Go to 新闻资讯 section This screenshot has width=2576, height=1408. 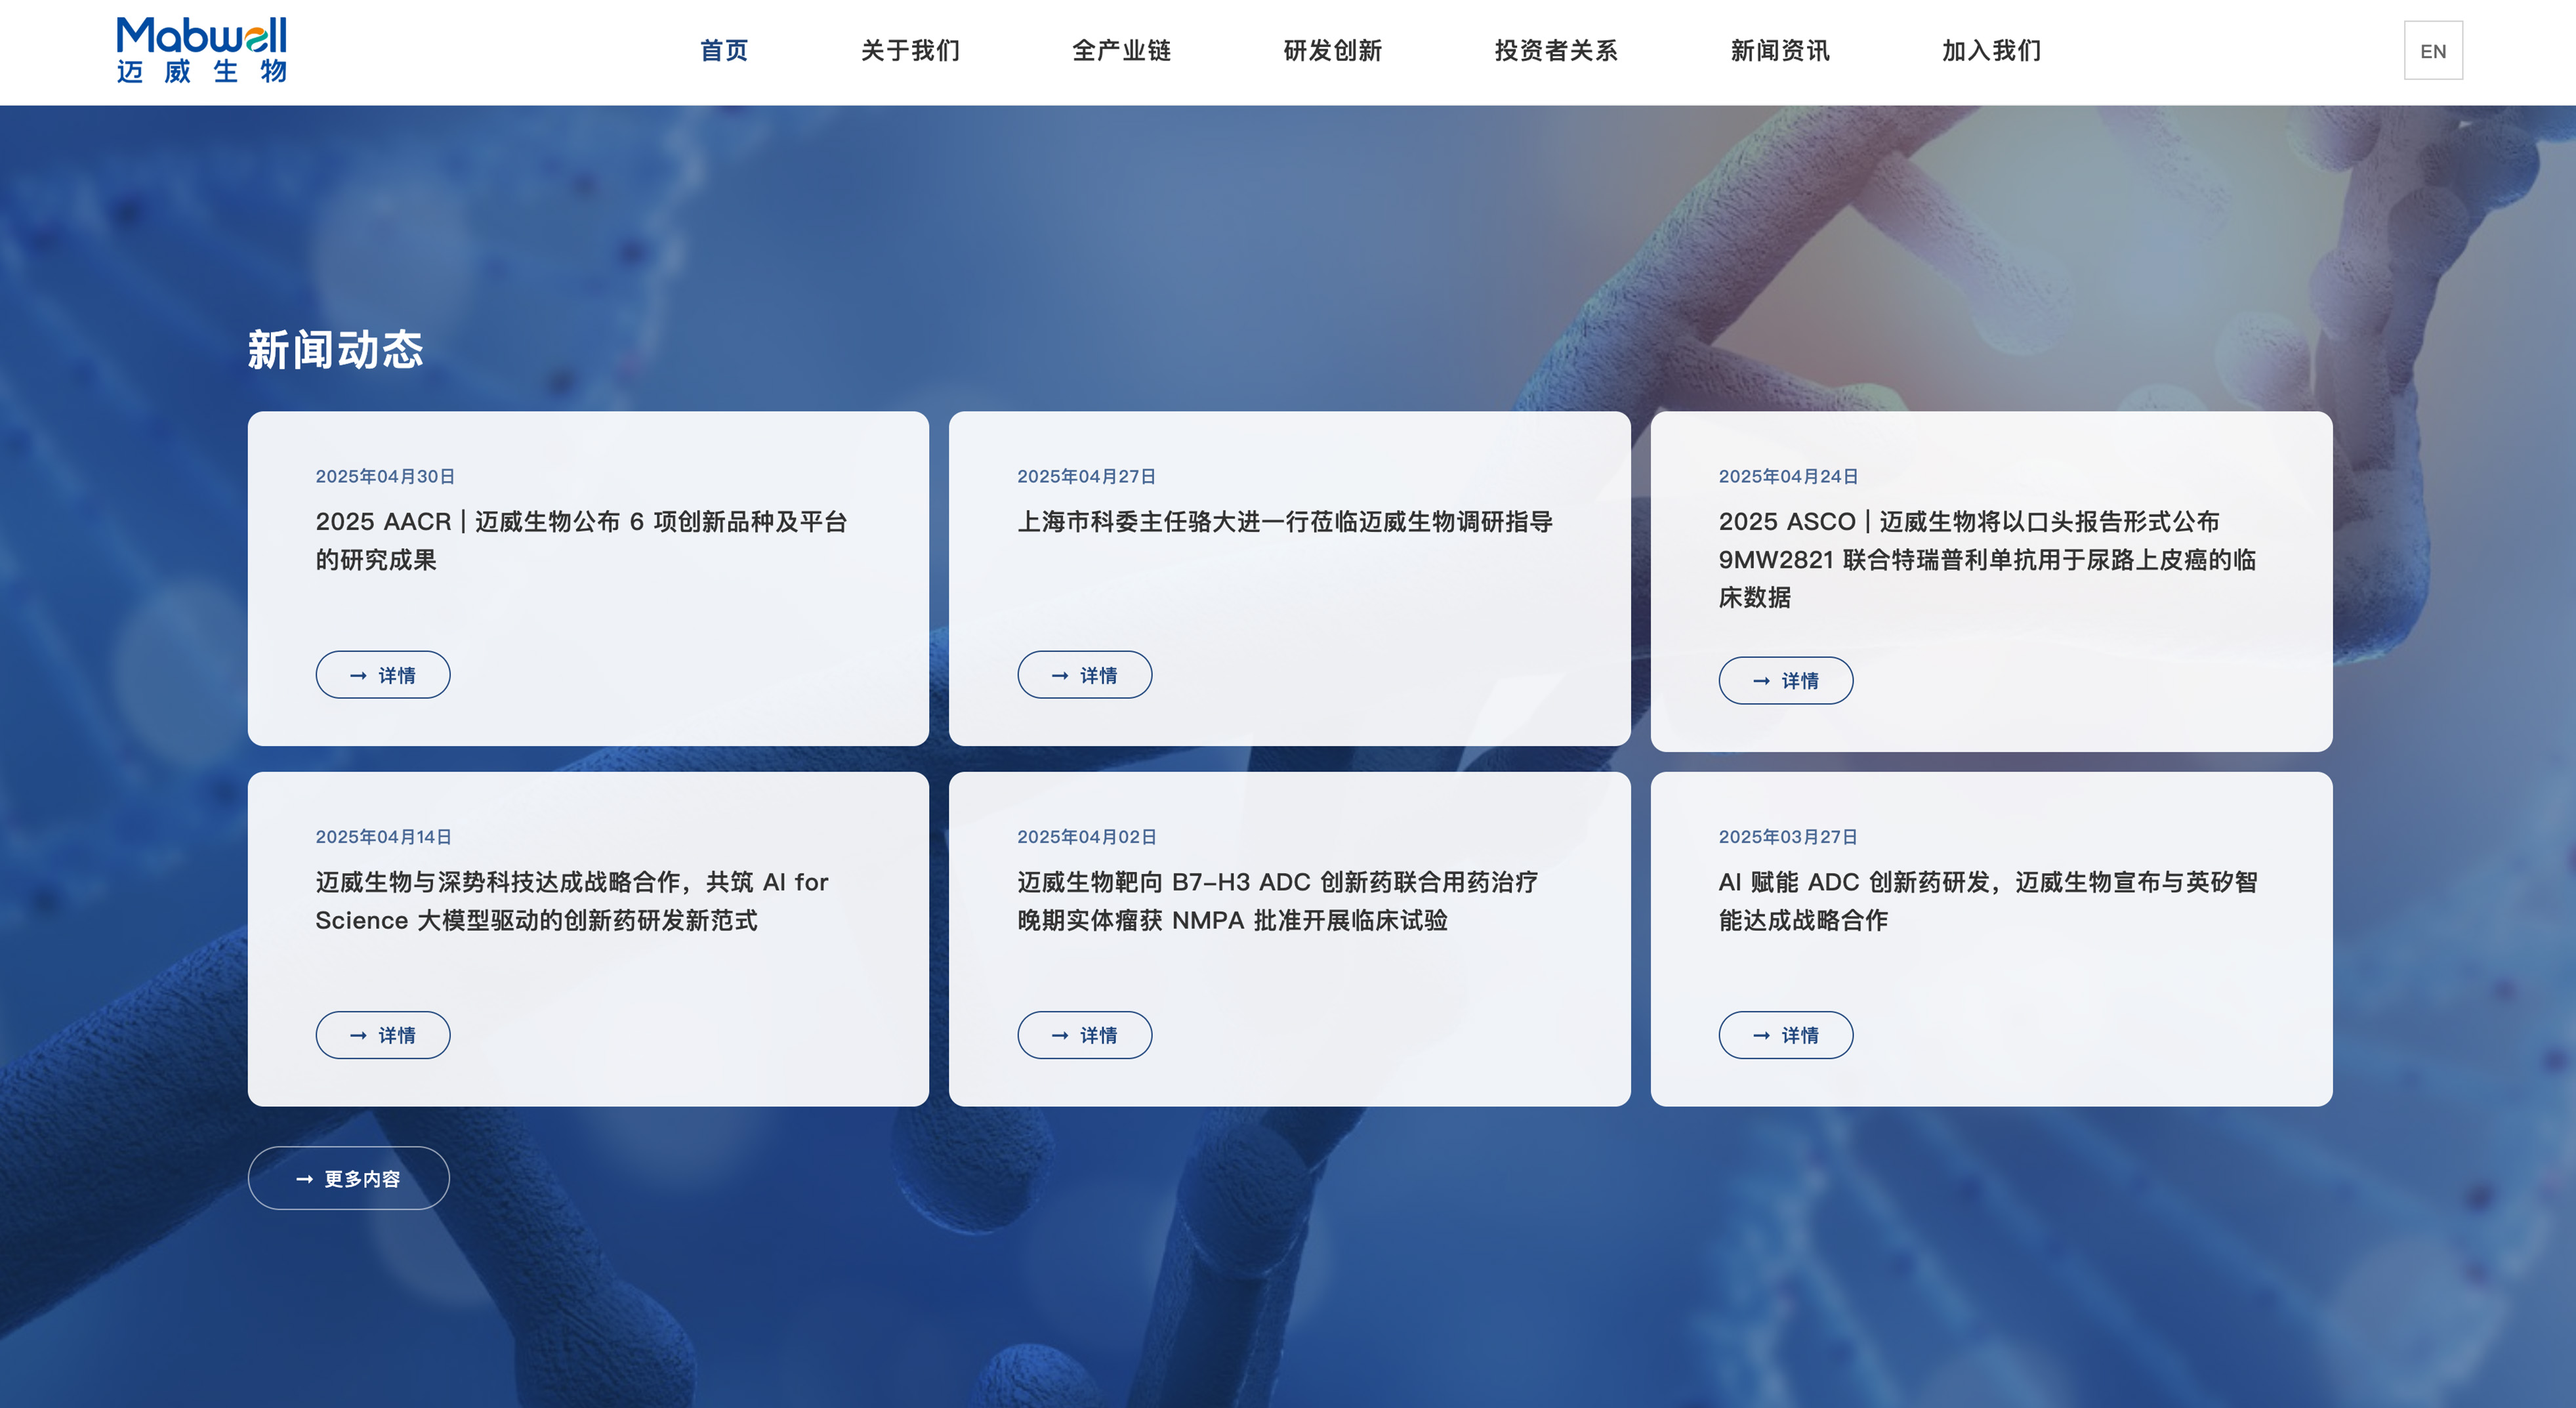pyautogui.click(x=1779, y=51)
